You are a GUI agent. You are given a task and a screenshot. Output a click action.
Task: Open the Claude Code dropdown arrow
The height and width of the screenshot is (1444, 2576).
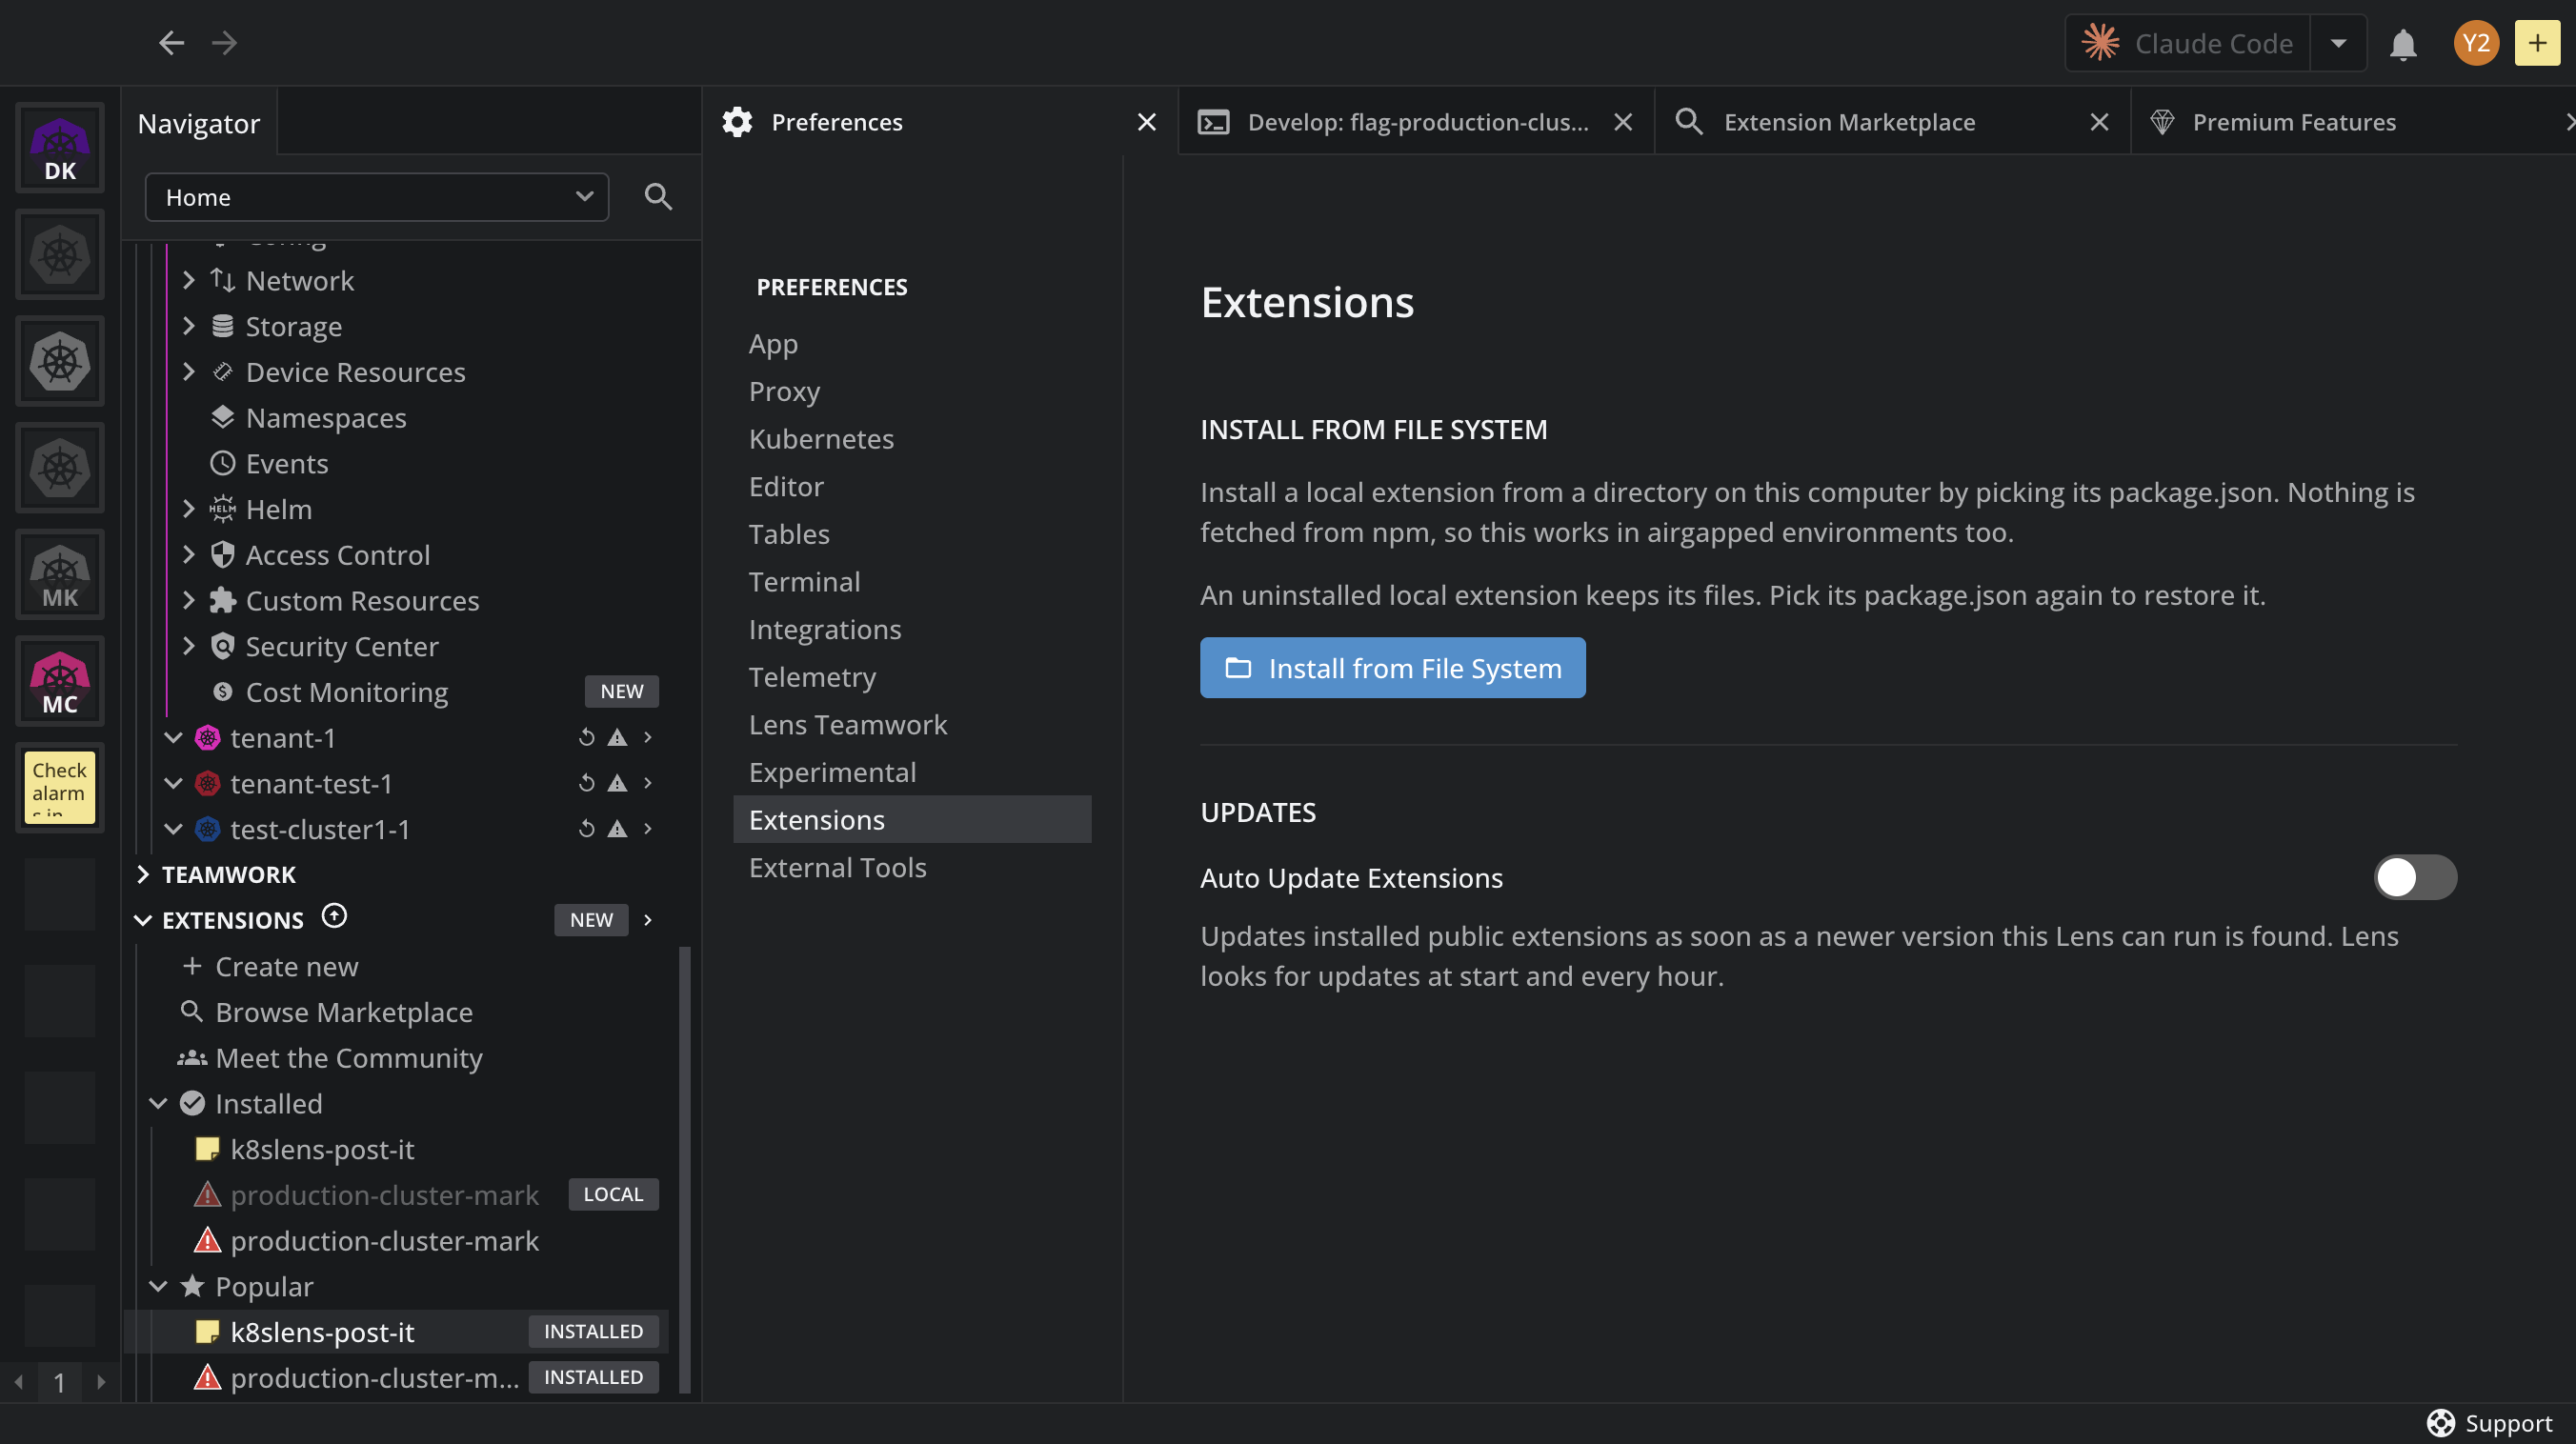click(2338, 43)
